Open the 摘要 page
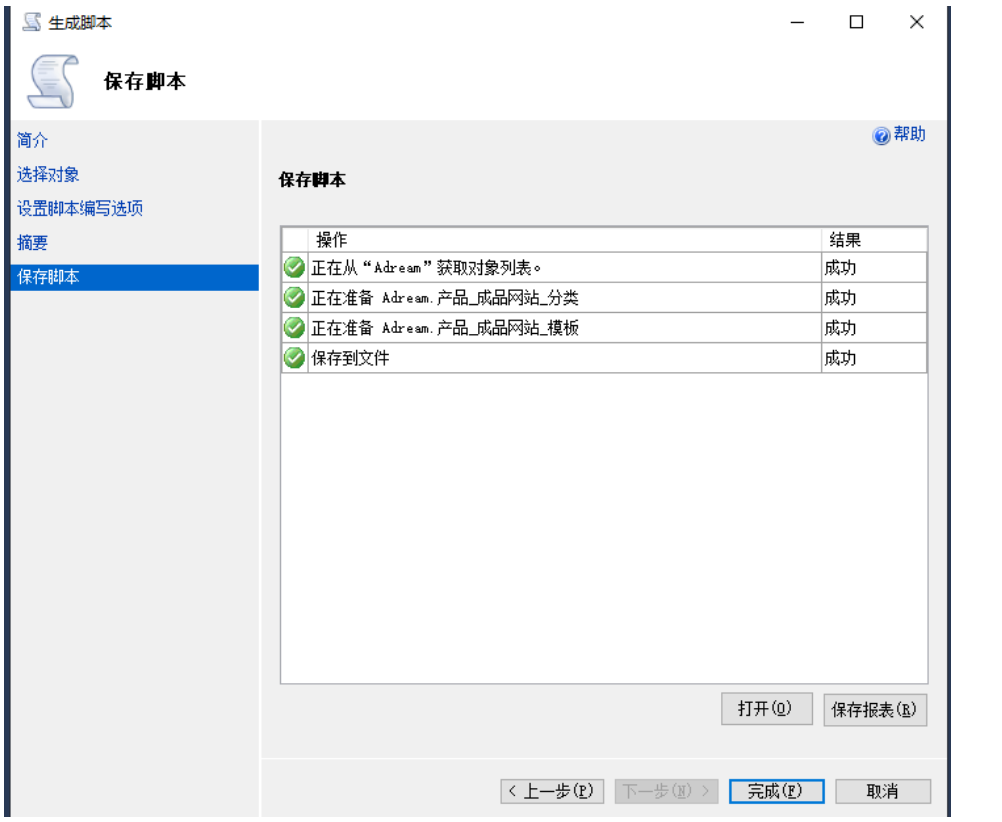The height and width of the screenshot is (822, 1002). coord(32,243)
